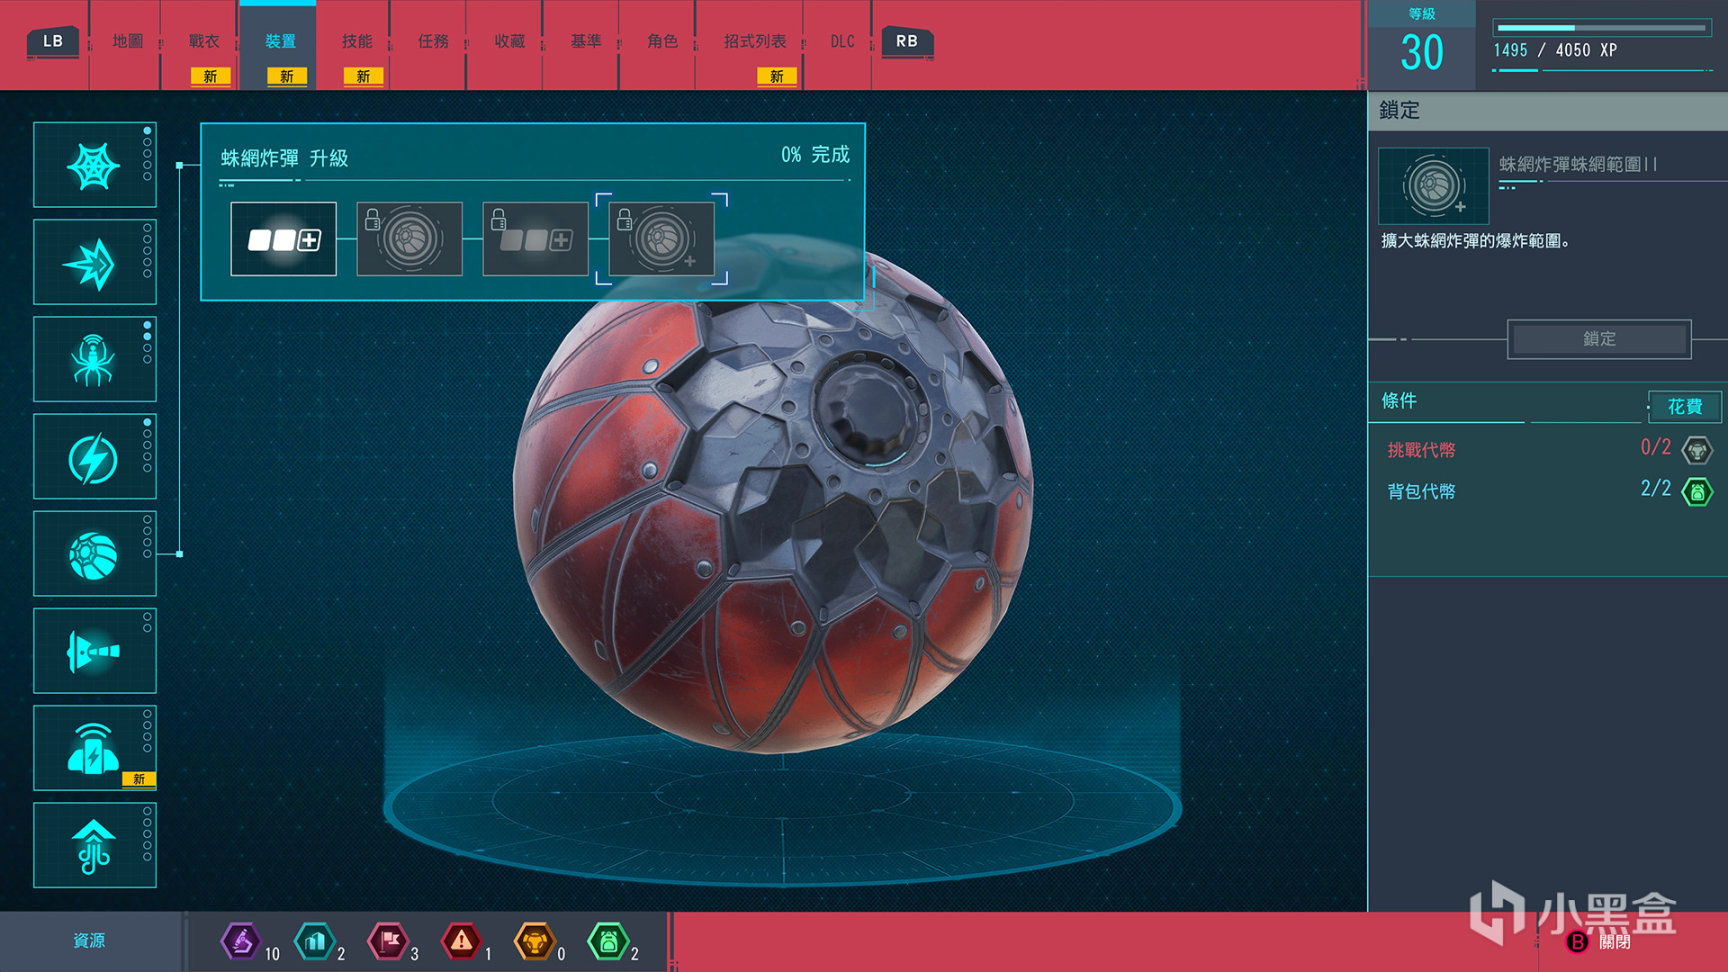The image size is (1728, 972).
Task: Click the research token count '10'
Action: pos(272,954)
